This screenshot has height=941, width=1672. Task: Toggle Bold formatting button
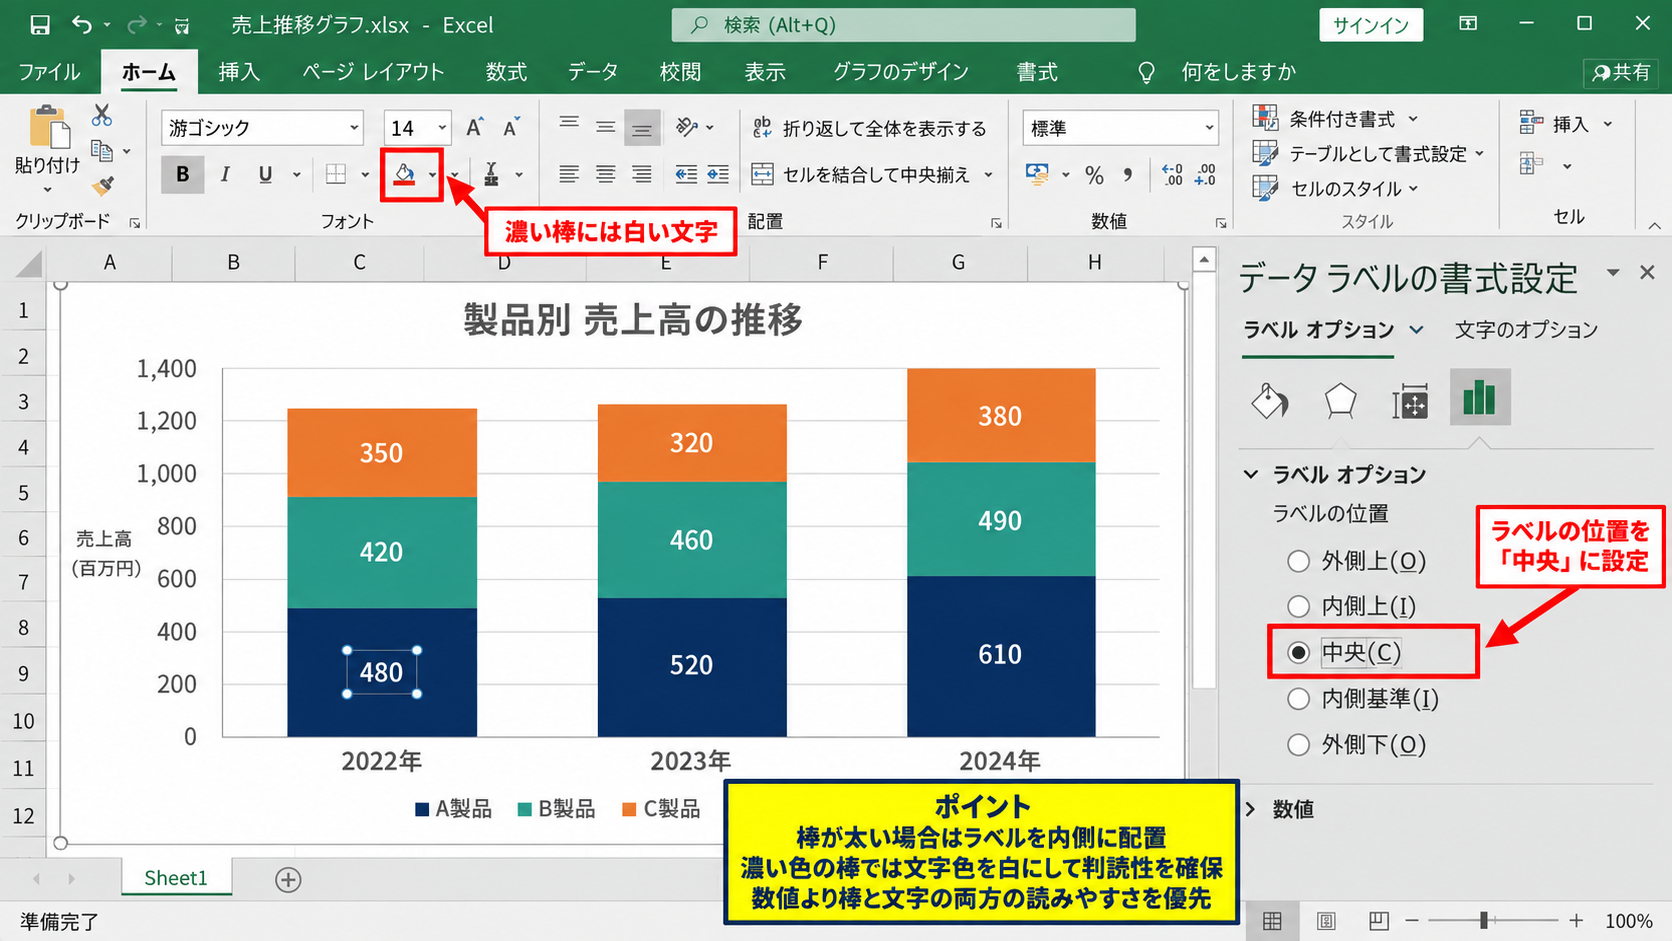click(x=182, y=175)
